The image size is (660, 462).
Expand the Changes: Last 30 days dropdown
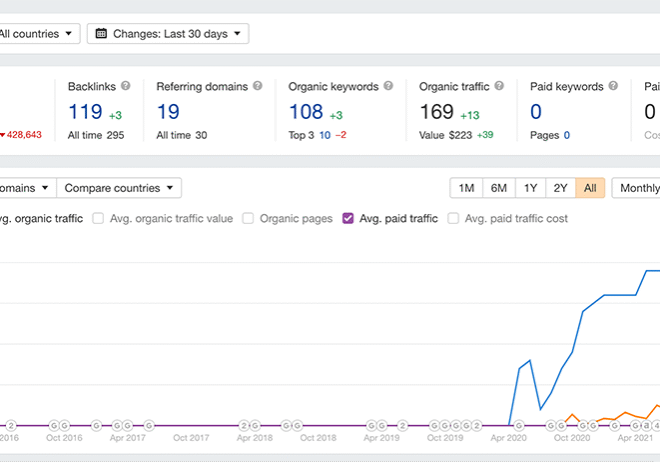point(168,34)
